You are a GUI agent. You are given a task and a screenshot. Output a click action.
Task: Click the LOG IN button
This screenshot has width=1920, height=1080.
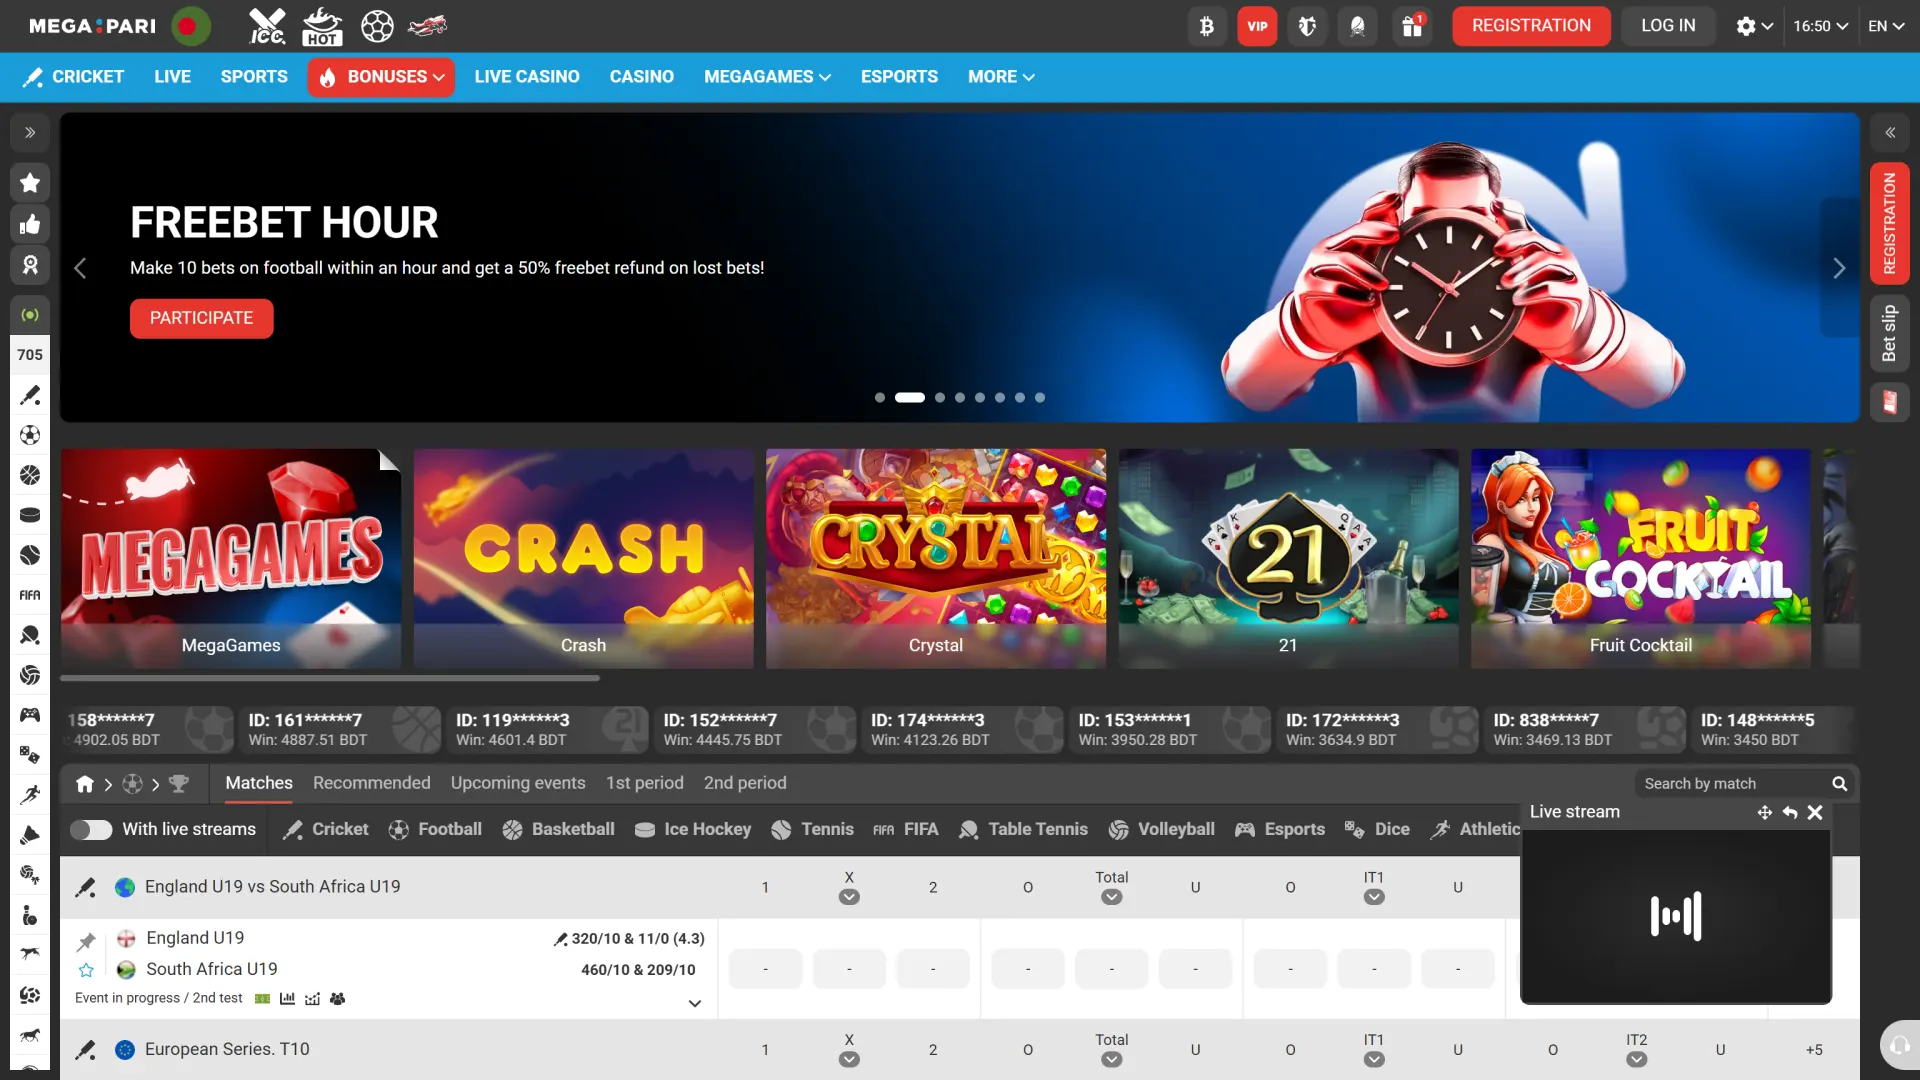(1668, 26)
